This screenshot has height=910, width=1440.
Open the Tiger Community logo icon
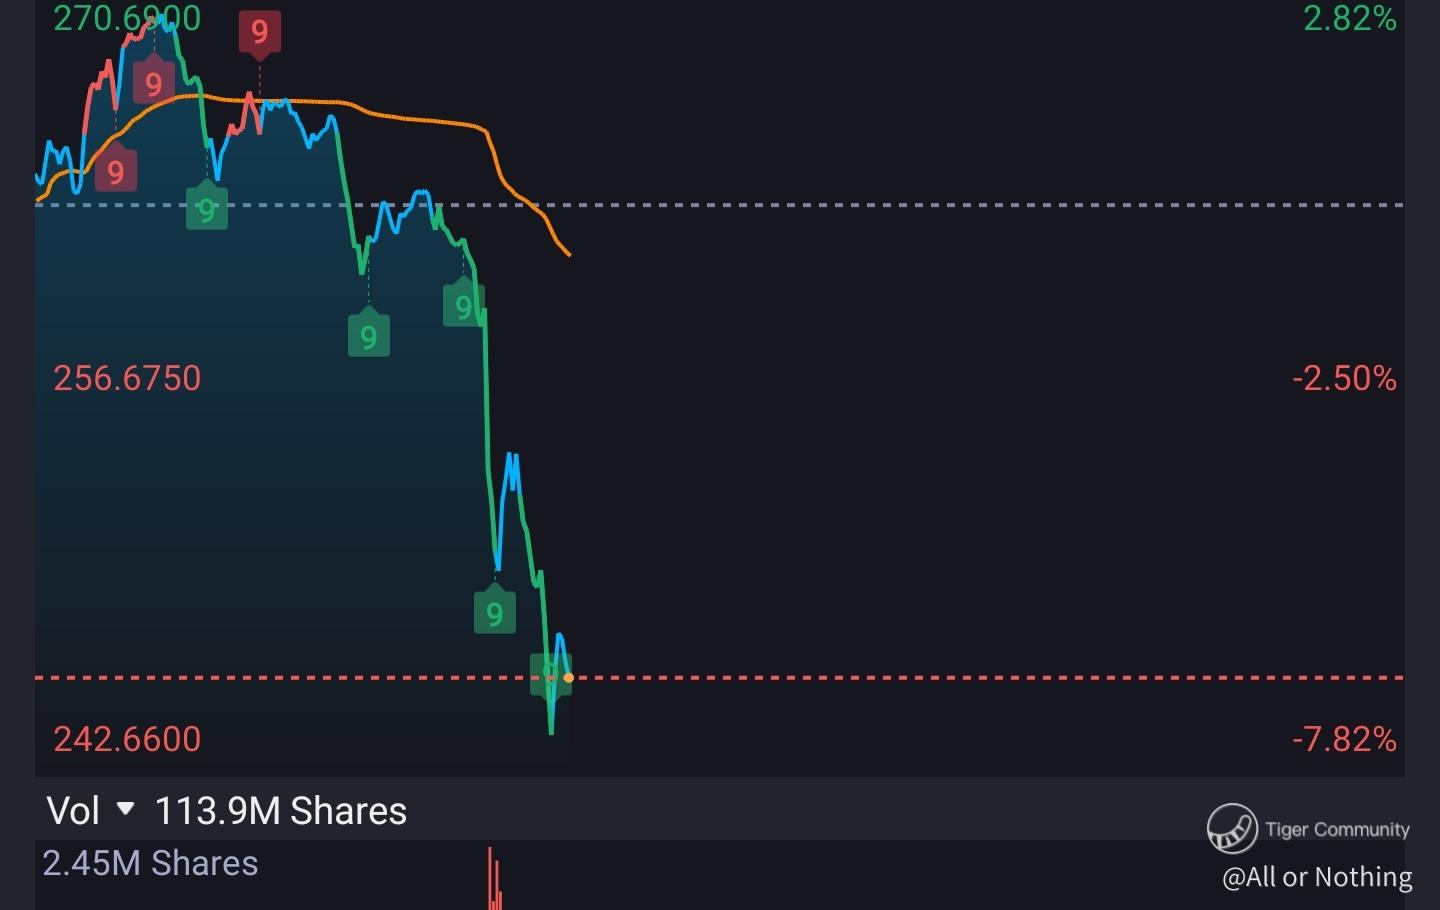1232,829
